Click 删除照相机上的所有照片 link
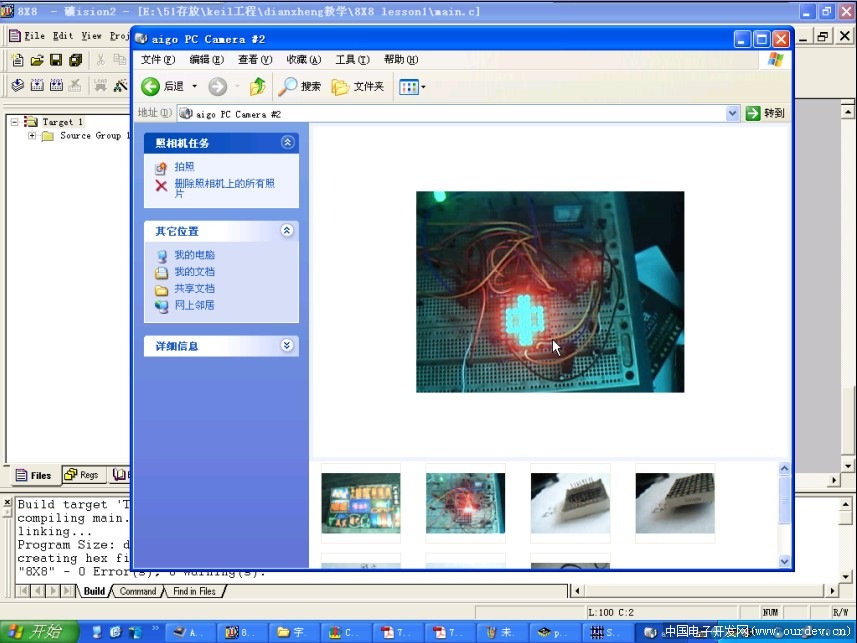 tap(225, 188)
